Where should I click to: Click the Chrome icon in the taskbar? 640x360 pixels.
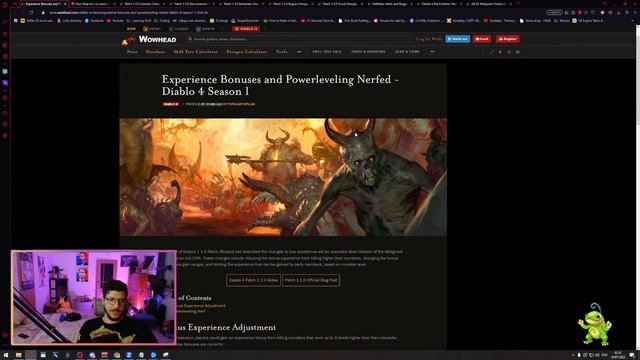click(116, 355)
